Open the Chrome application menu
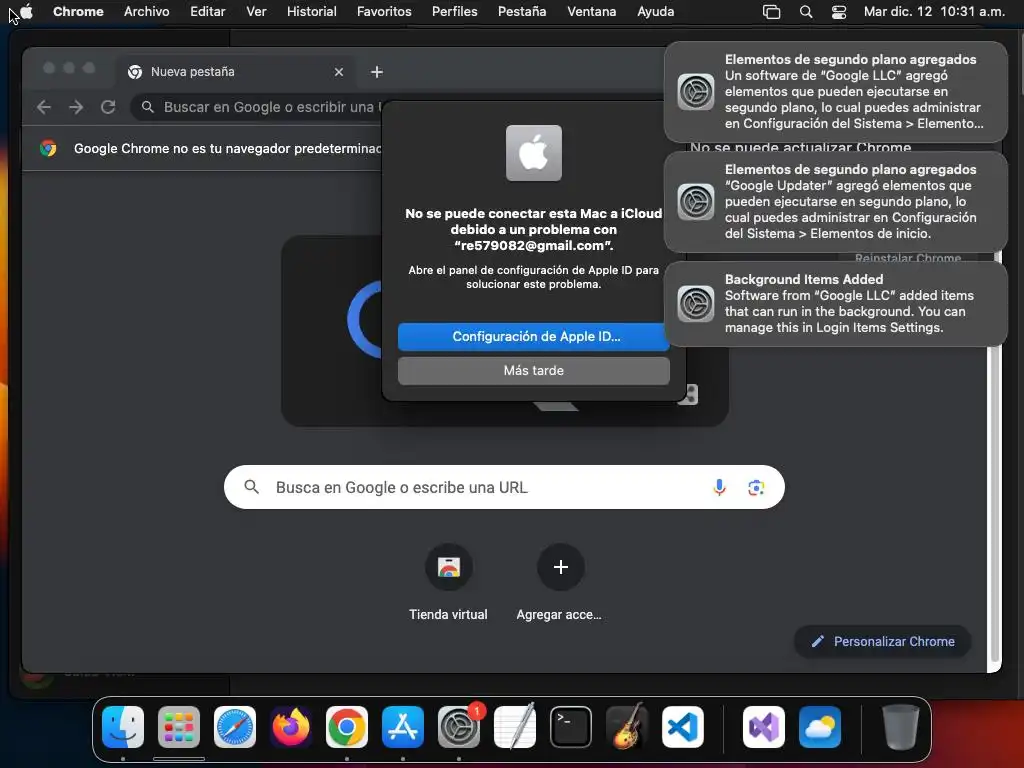The height and width of the screenshot is (768, 1024). pos(78,11)
